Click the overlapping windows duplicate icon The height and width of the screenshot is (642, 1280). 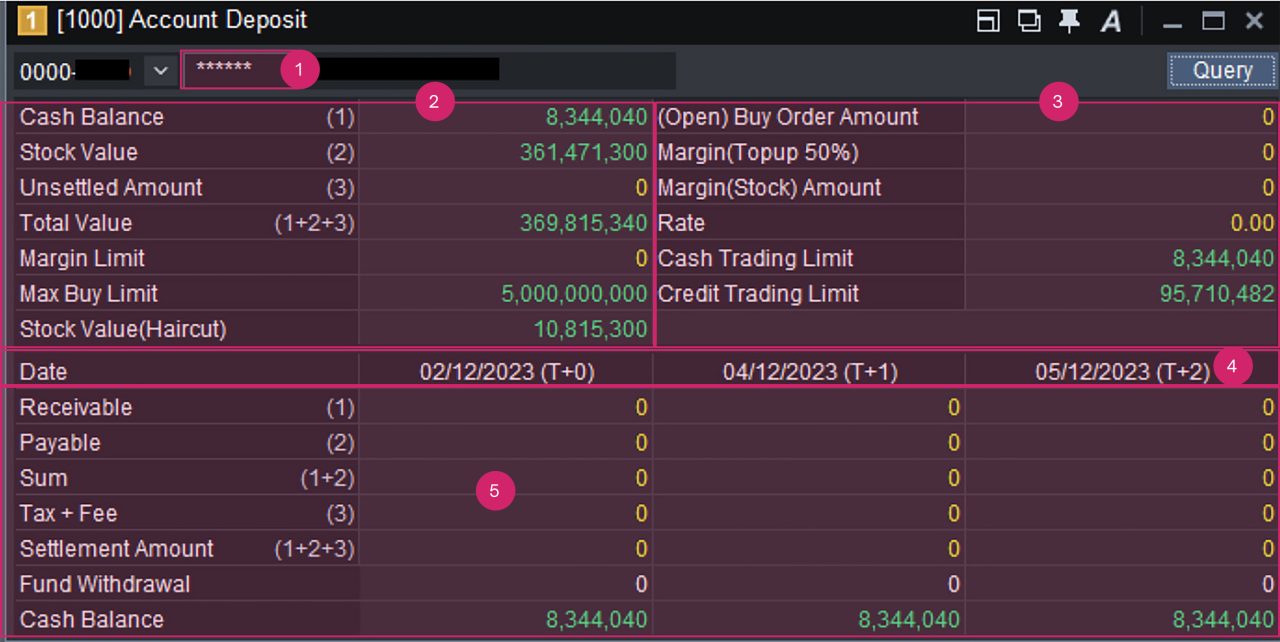point(1029,21)
